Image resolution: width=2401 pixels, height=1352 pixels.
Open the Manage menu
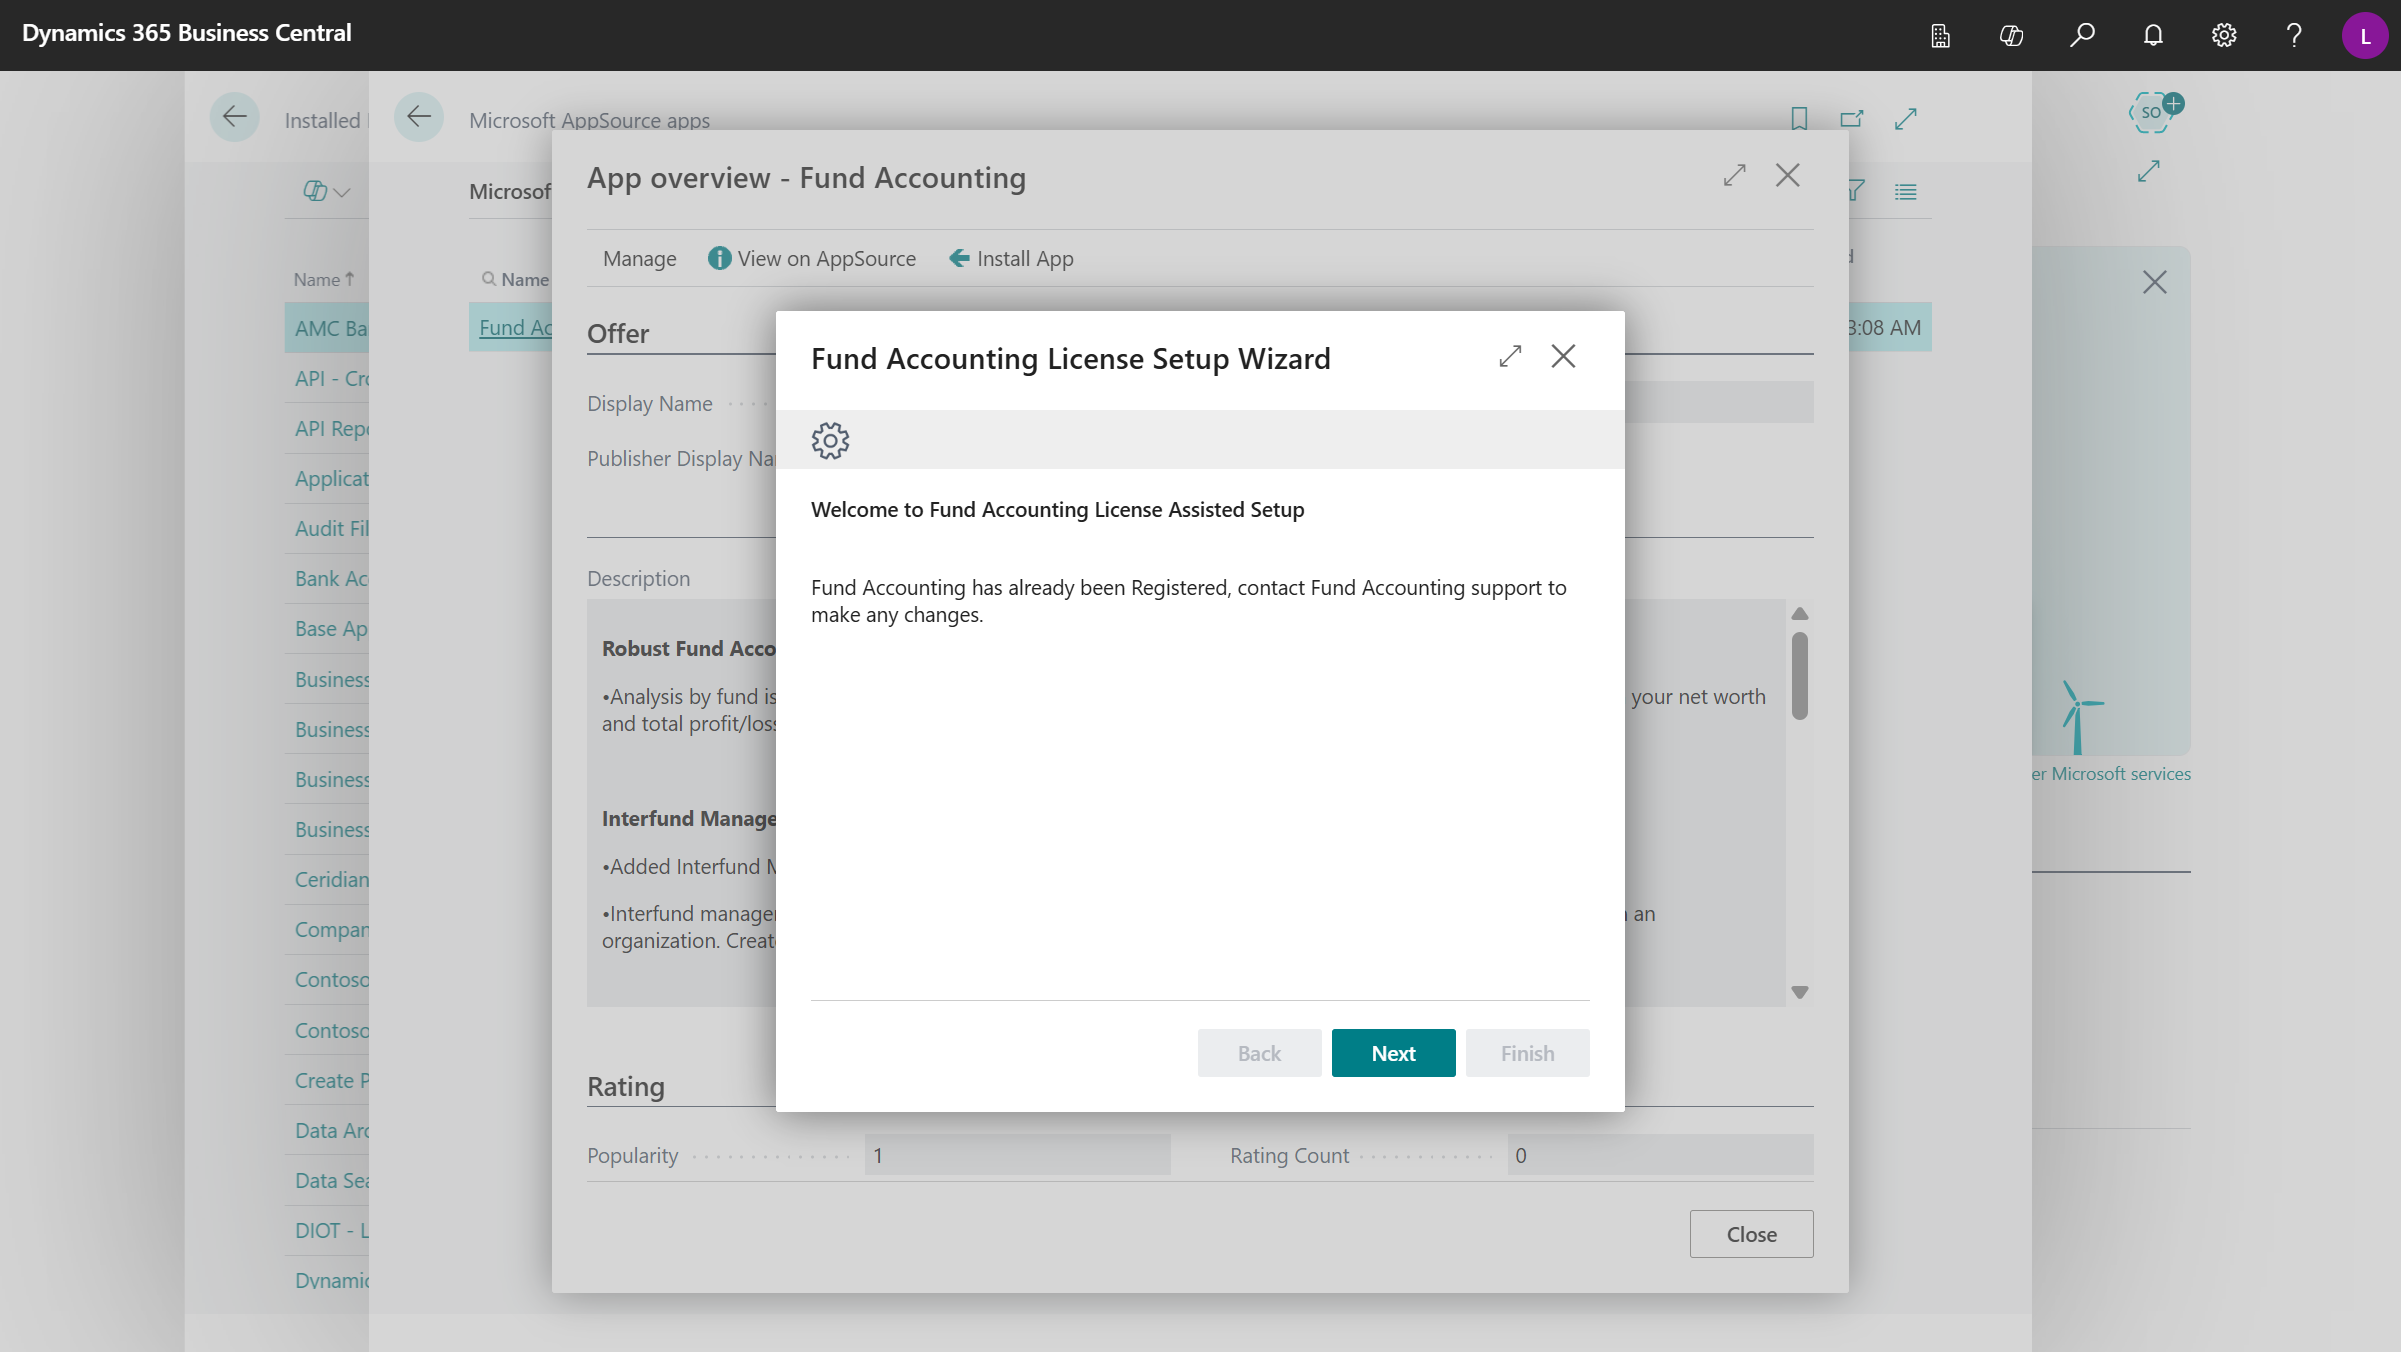click(638, 258)
